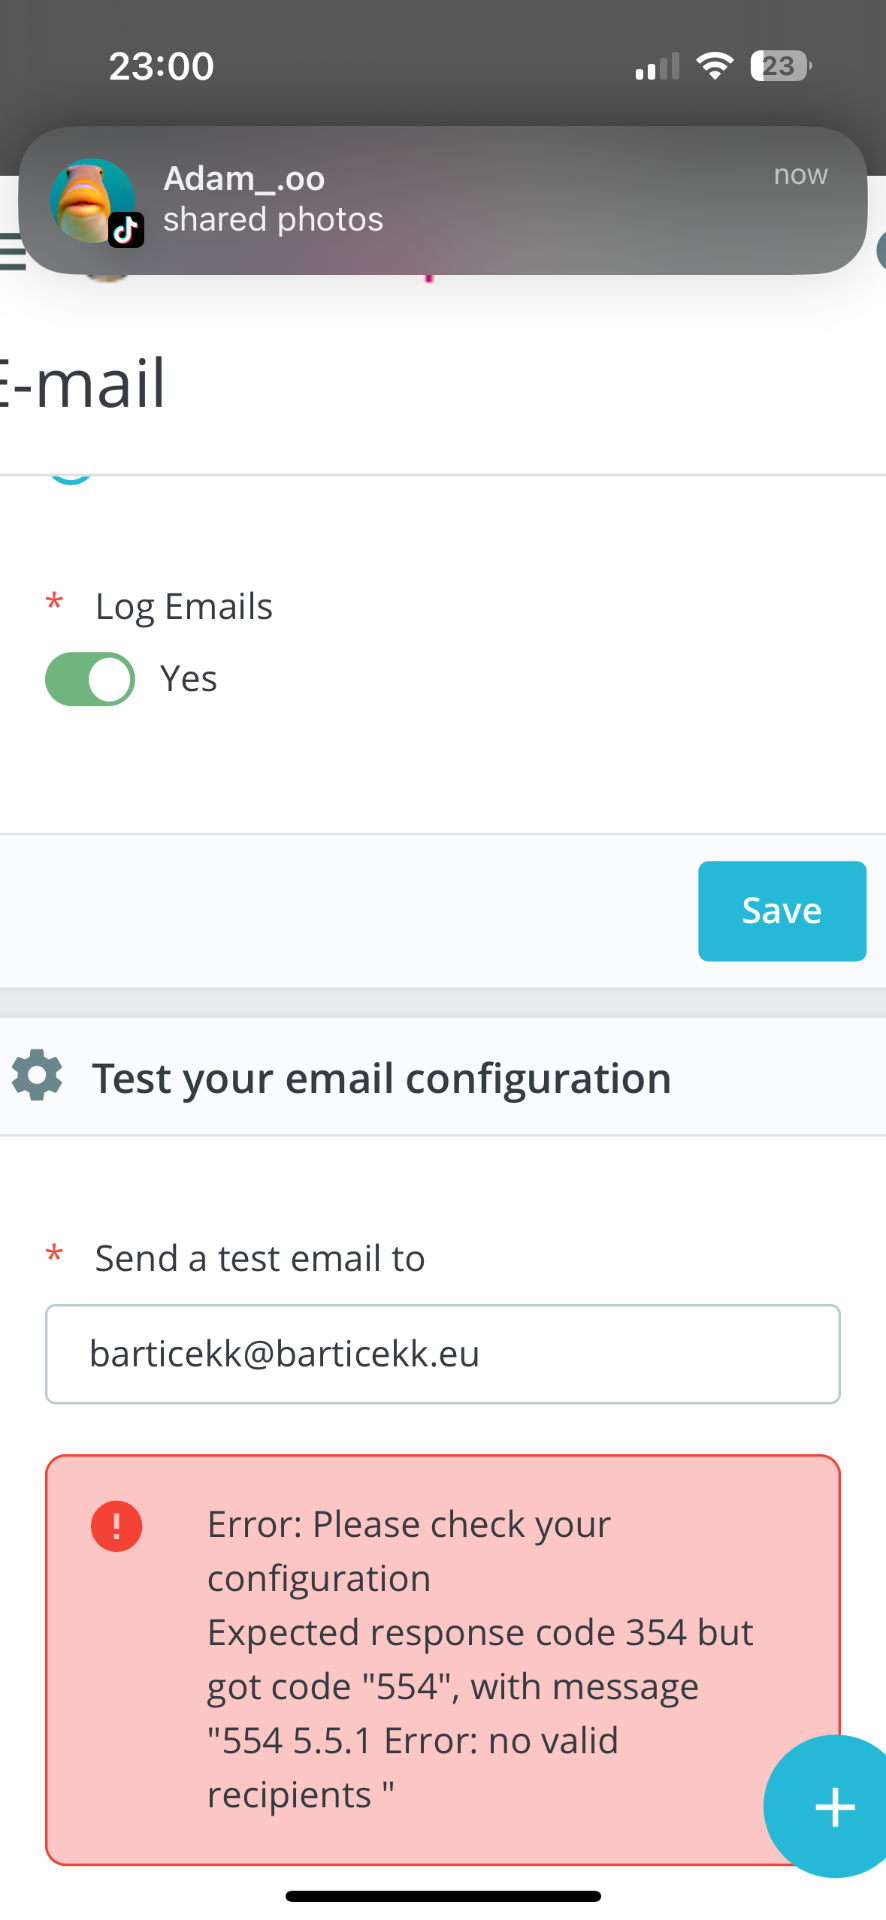Select the partially visible blue radio option
The width and height of the screenshot is (886, 1920).
tap(71, 480)
